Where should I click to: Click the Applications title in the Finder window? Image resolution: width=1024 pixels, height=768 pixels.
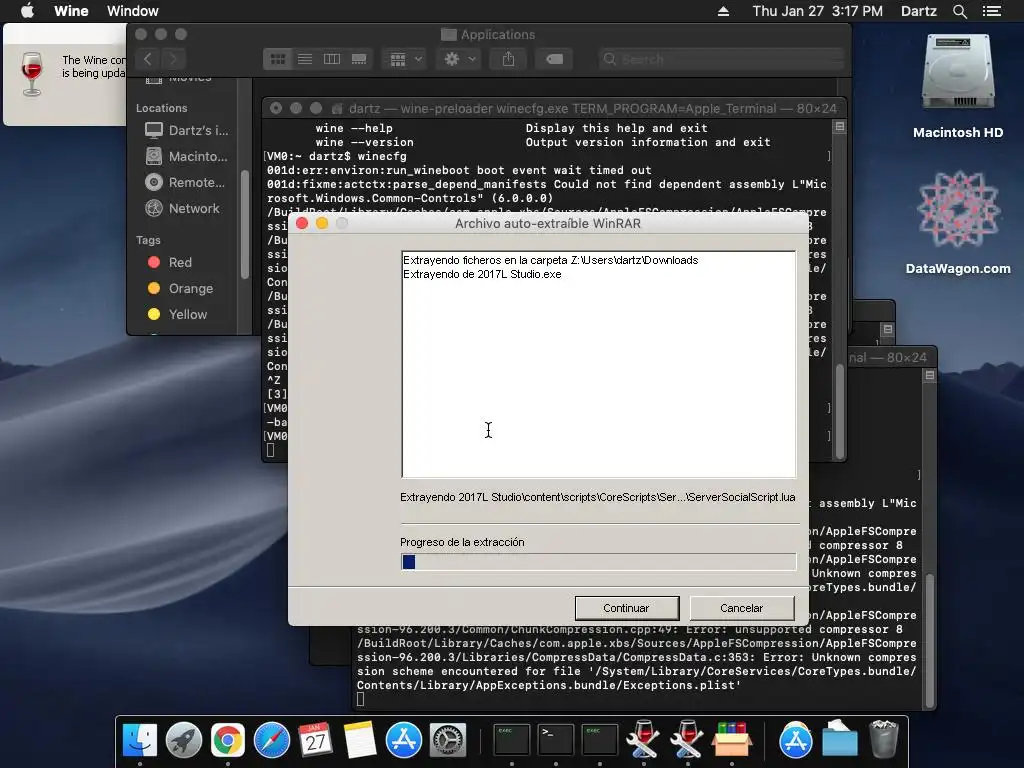(x=498, y=35)
